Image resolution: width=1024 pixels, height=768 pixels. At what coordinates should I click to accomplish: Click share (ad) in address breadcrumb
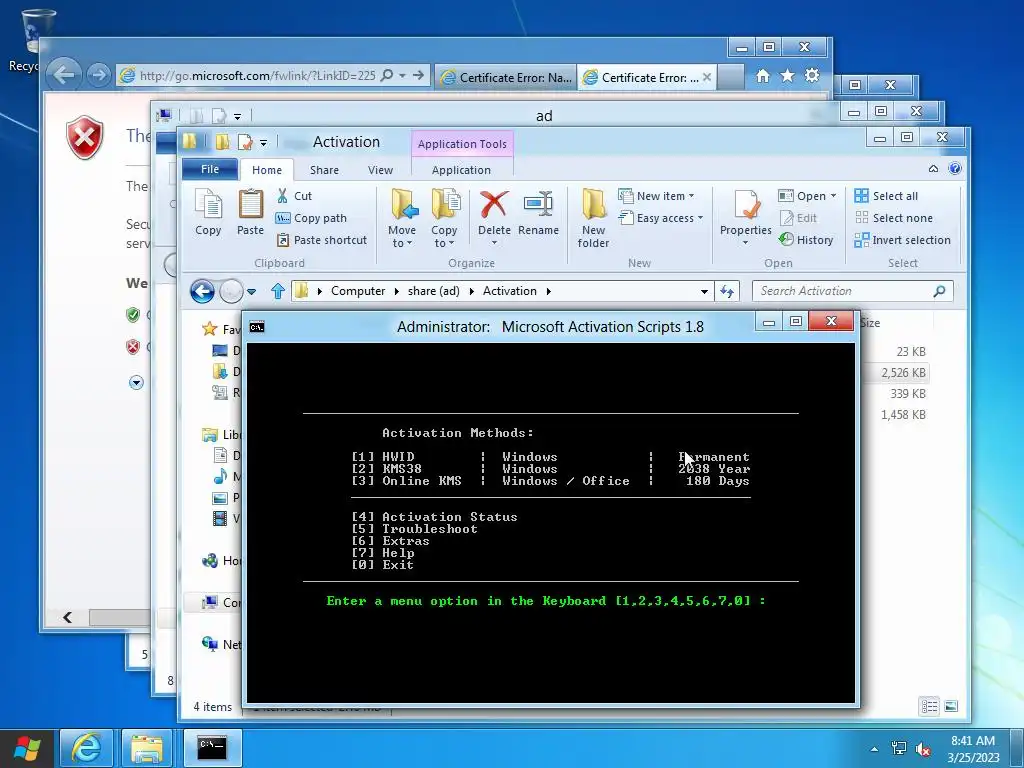[434, 291]
